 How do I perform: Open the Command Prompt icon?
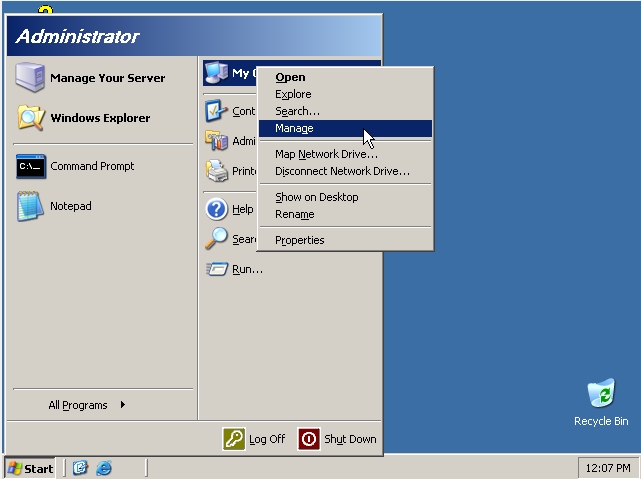[31, 166]
